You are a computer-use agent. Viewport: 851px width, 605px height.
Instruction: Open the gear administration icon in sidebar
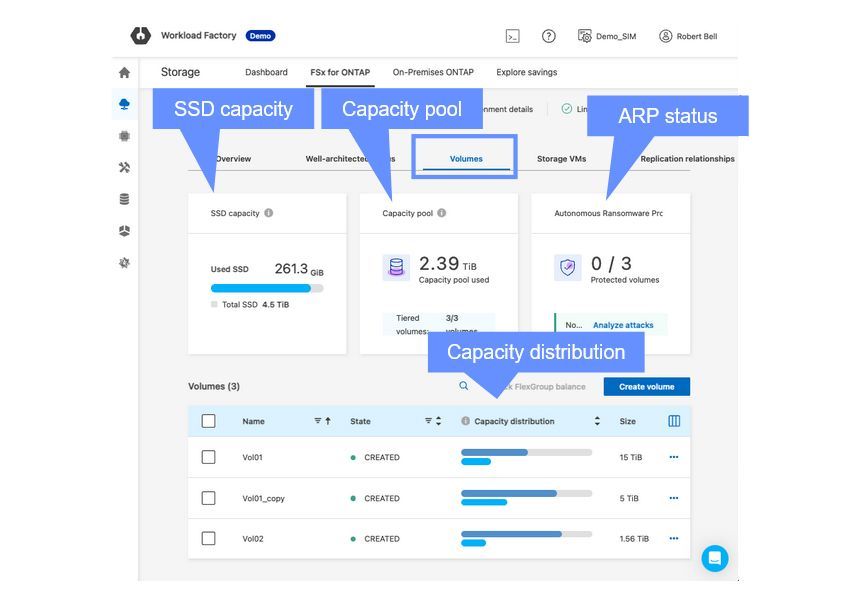(124, 263)
